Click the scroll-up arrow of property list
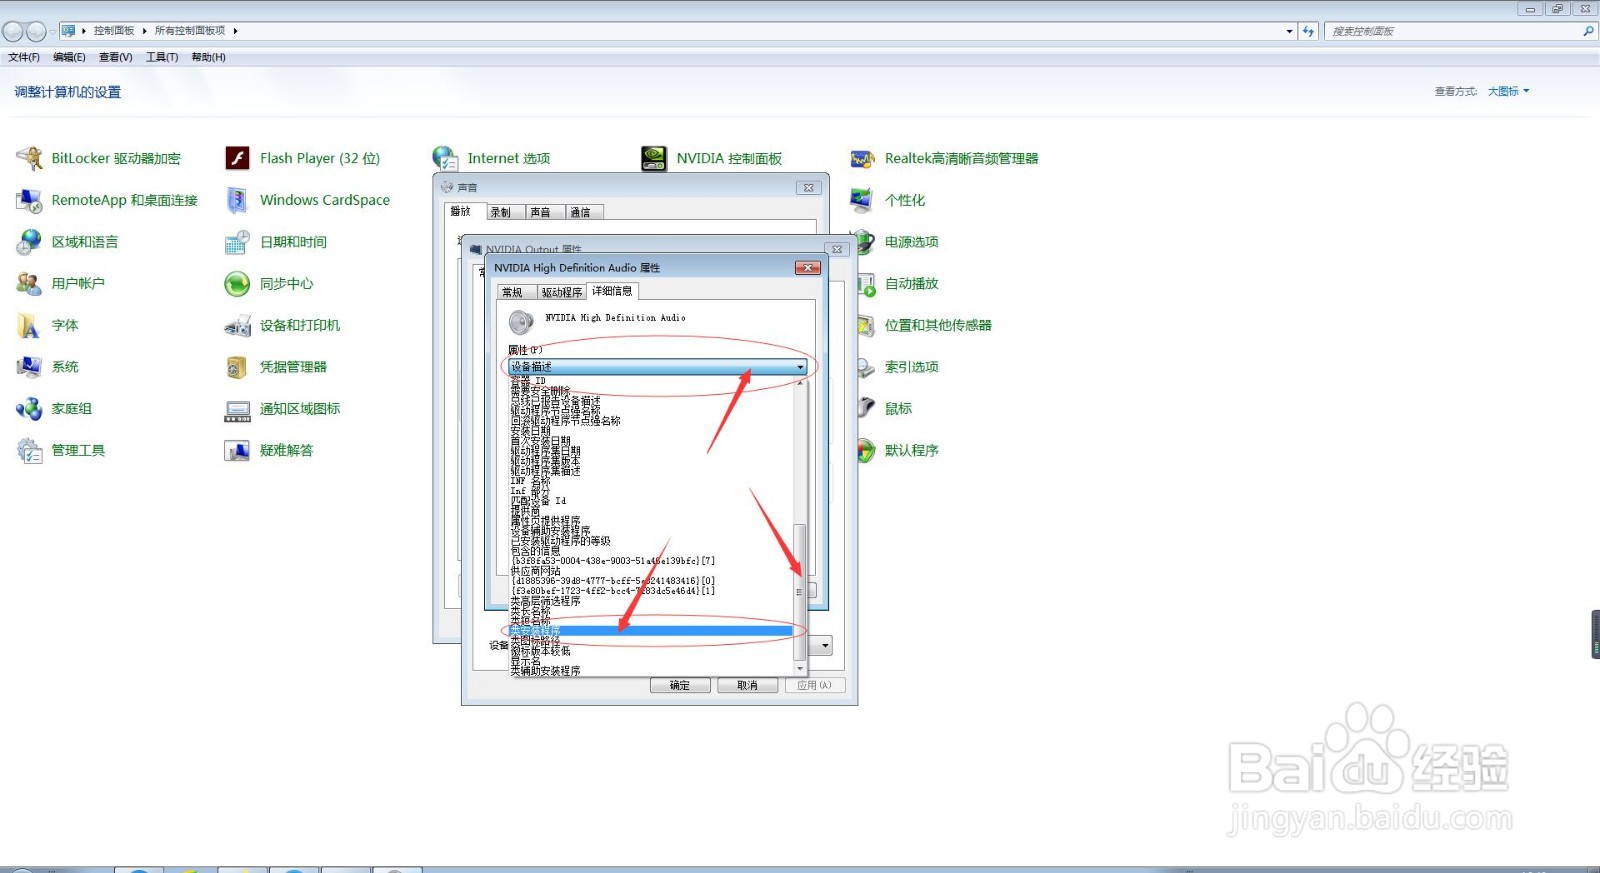1600x873 pixels. coord(799,383)
